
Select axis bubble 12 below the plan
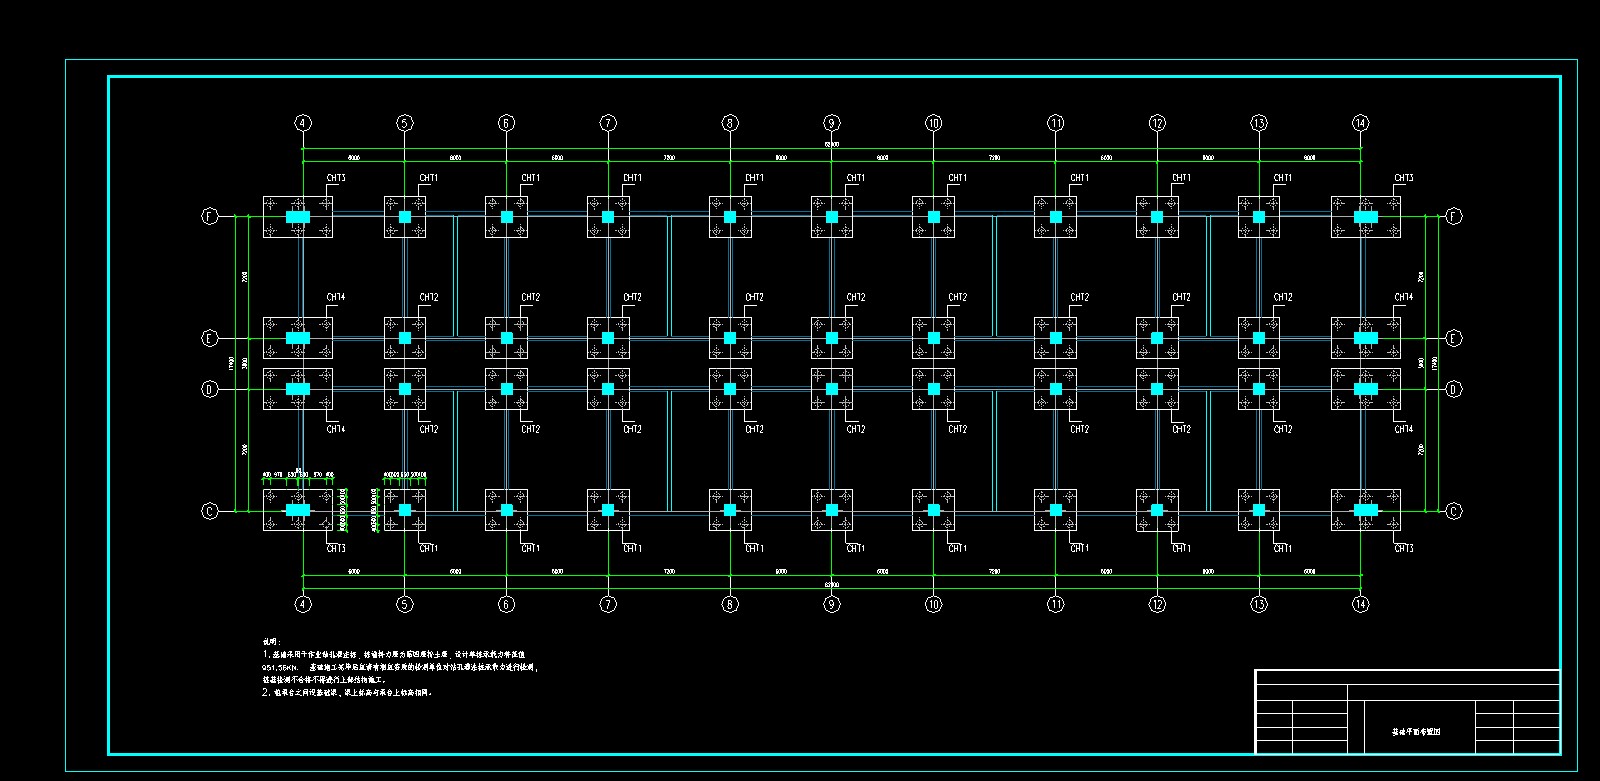(x=1157, y=604)
